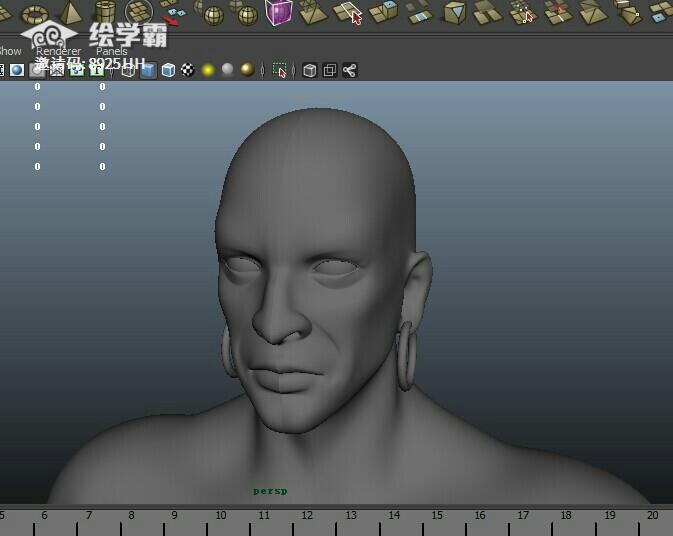Toggle Textured display checker sphere

point(188,70)
